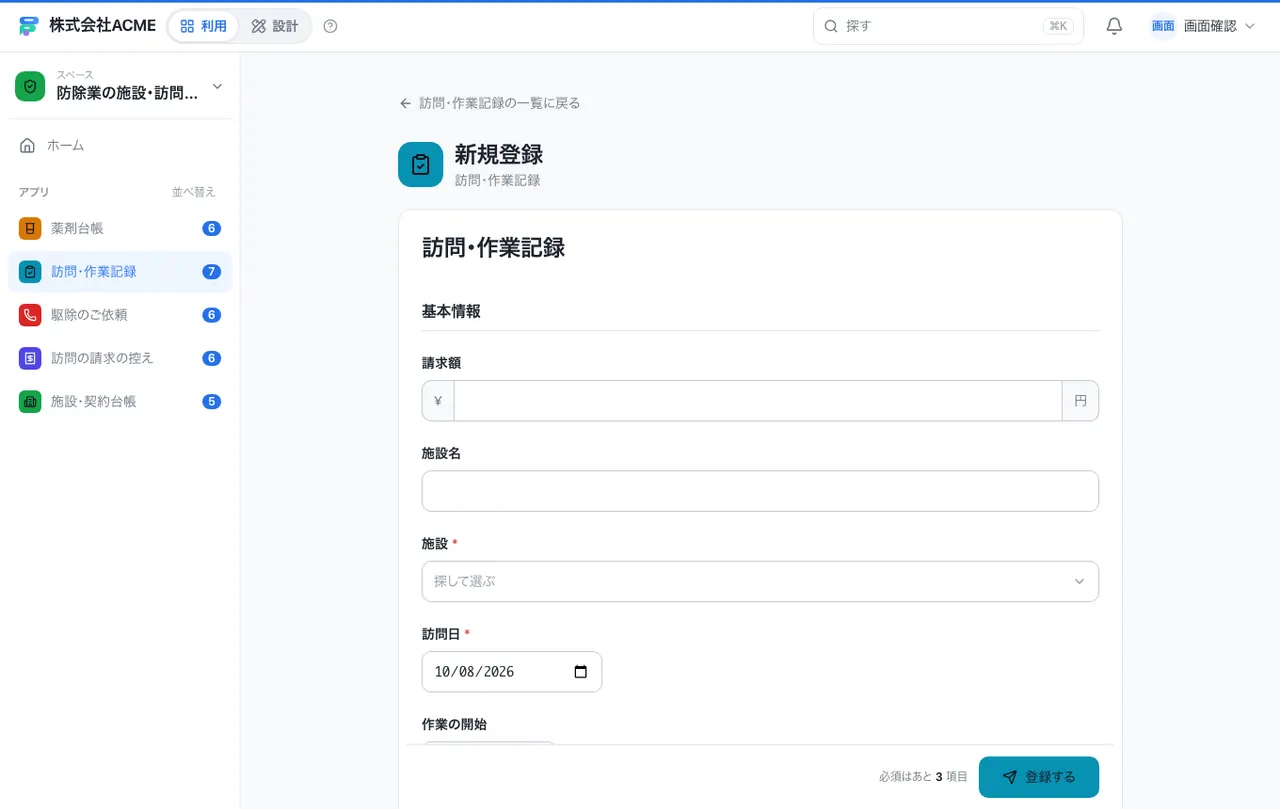Switch to the 設計 mode tab
The image size is (1280, 809).
point(275,26)
